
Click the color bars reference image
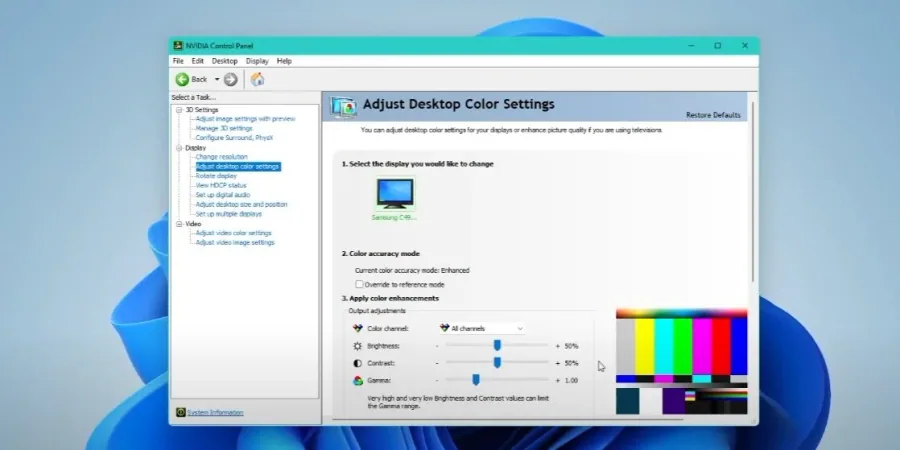point(681,362)
